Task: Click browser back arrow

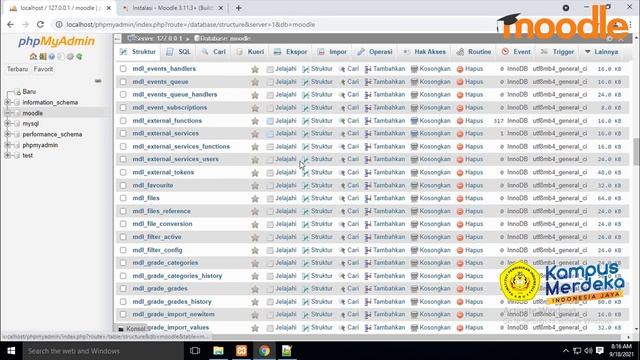Action: (10, 24)
